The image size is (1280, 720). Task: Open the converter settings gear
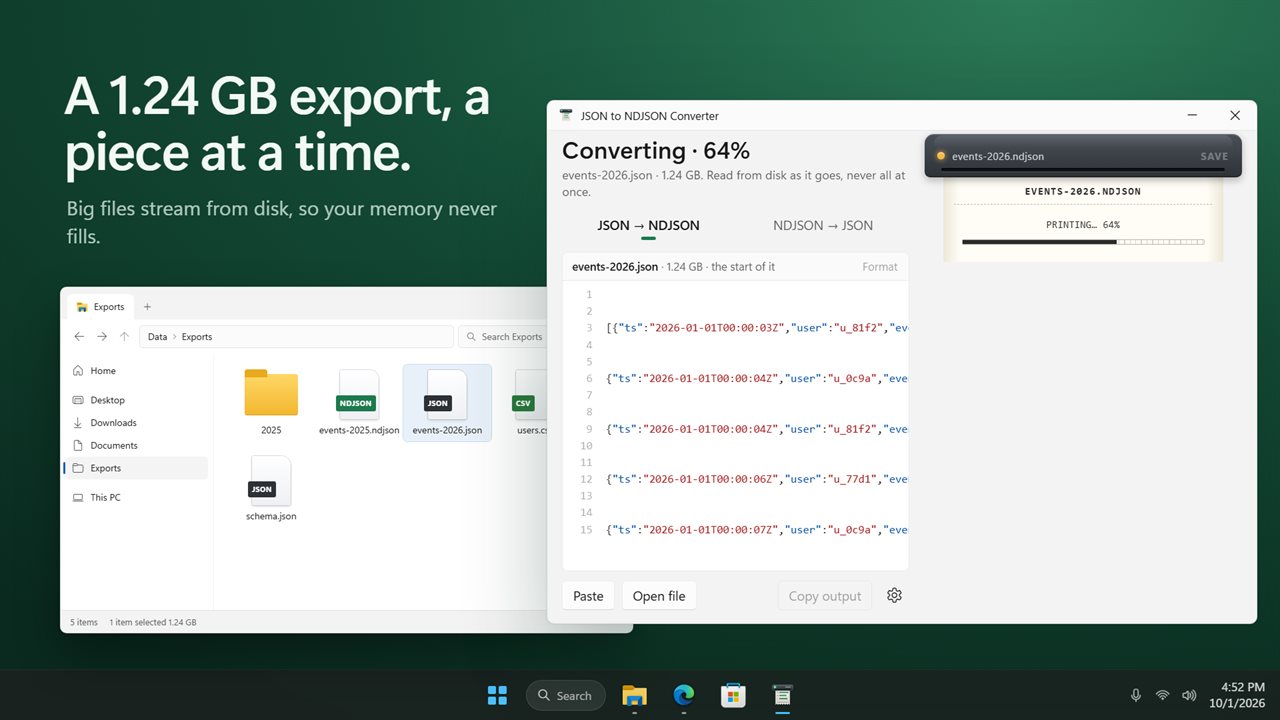894,595
